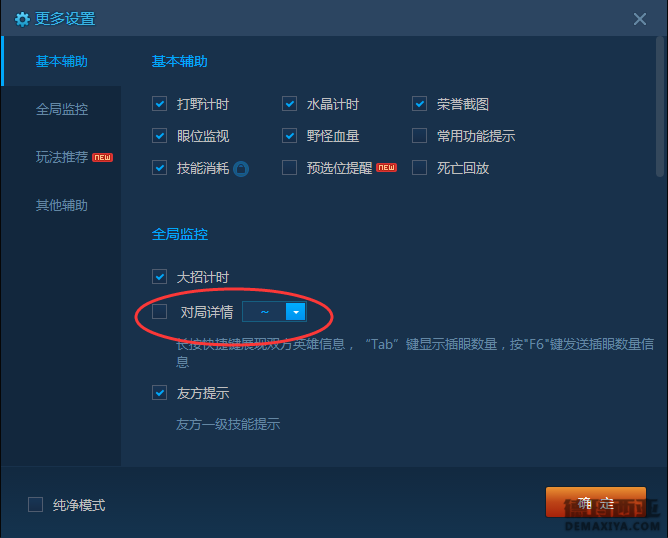Image resolution: width=668 pixels, height=538 pixels.
Task: Disable the 荣誉截图 option
Action: 419,104
